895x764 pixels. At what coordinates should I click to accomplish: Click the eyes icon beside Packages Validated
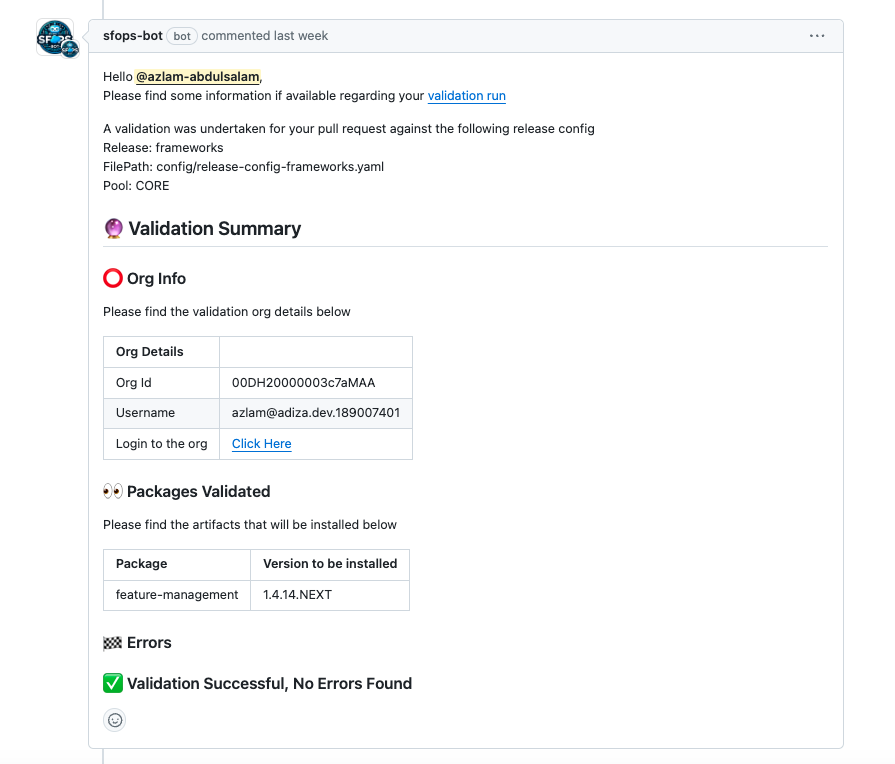(113, 491)
